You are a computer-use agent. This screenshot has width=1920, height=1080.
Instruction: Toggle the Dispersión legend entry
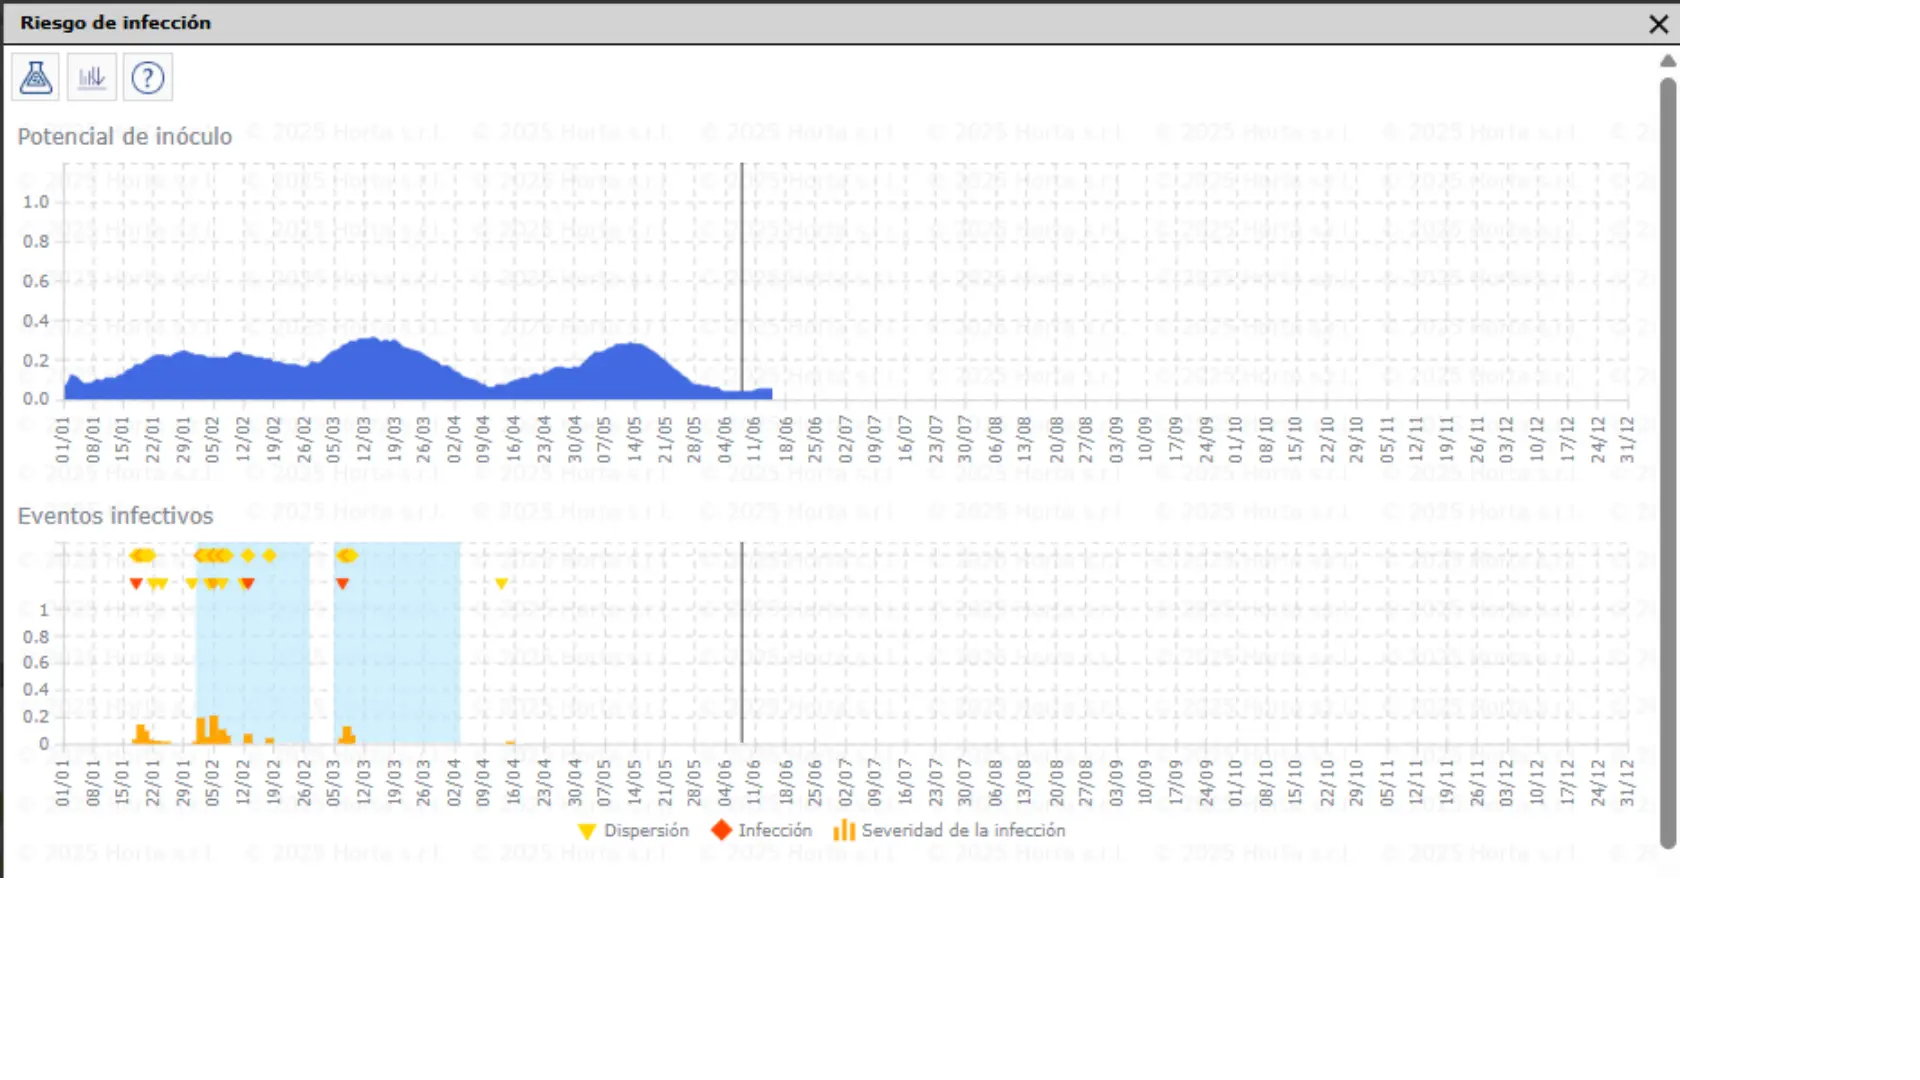pyautogui.click(x=633, y=831)
